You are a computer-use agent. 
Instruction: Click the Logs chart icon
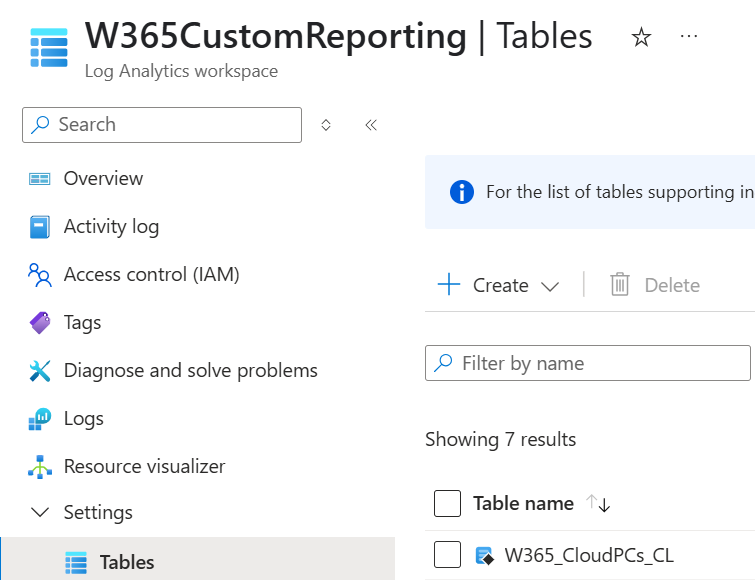point(39,419)
